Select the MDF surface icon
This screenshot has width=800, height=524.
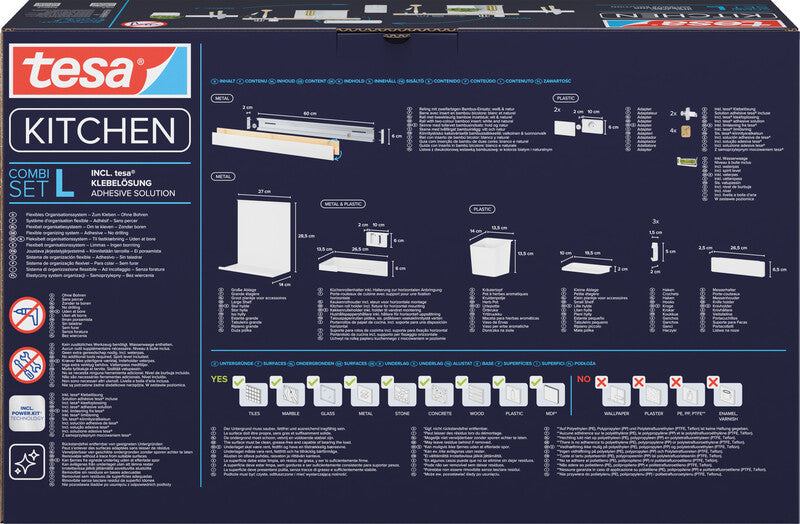point(551,395)
